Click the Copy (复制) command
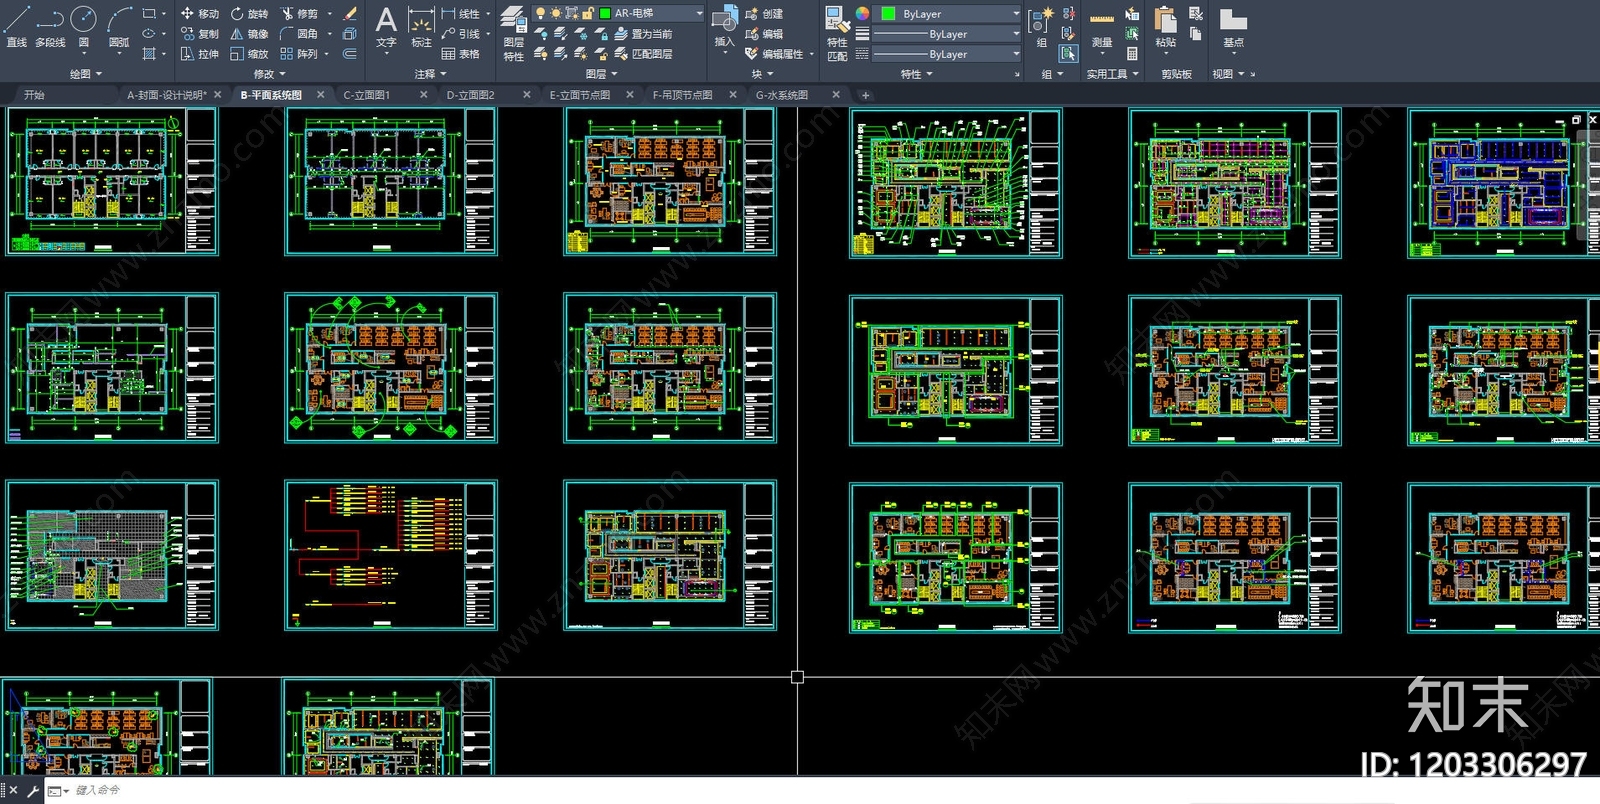The image size is (1600, 804). pyautogui.click(x=199, y=34)
